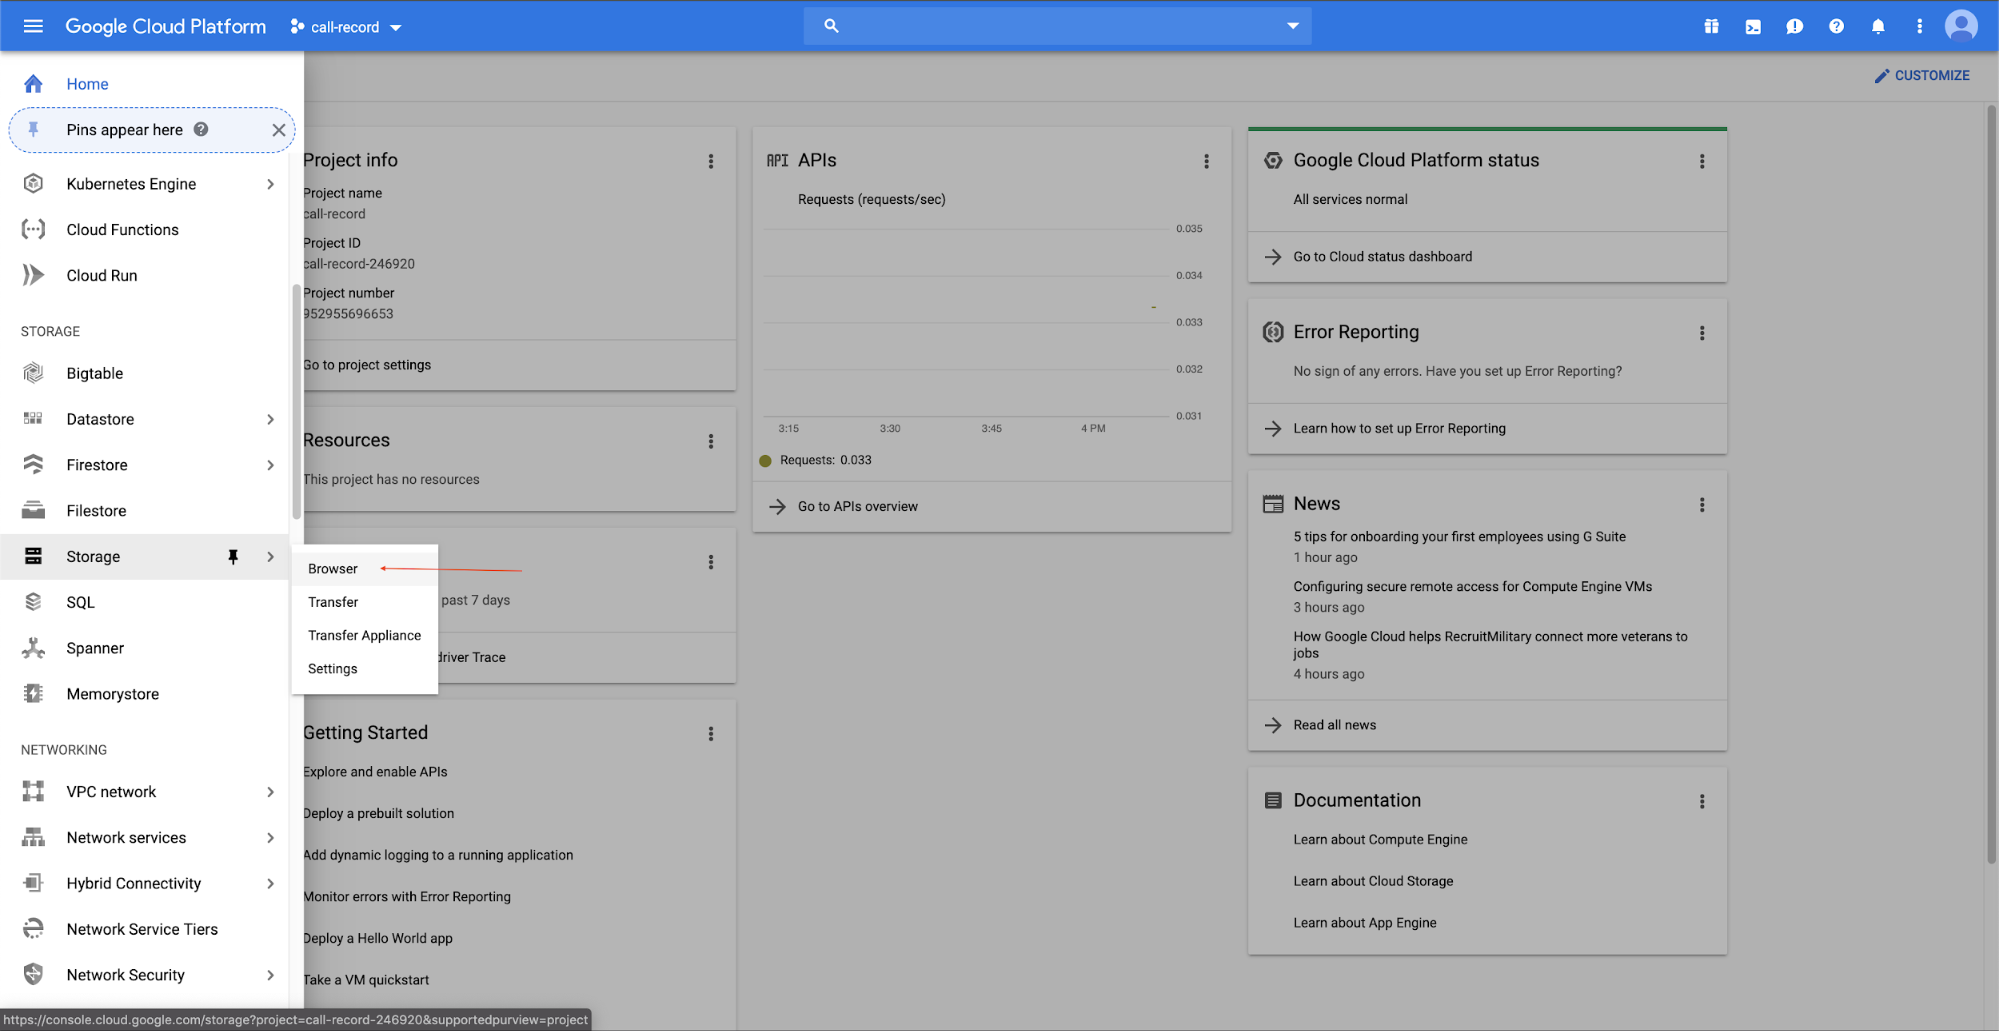Screen dimensions: 1999x1032
Task: Expand the Datastore submenu chevron
Action: [270, 419]
